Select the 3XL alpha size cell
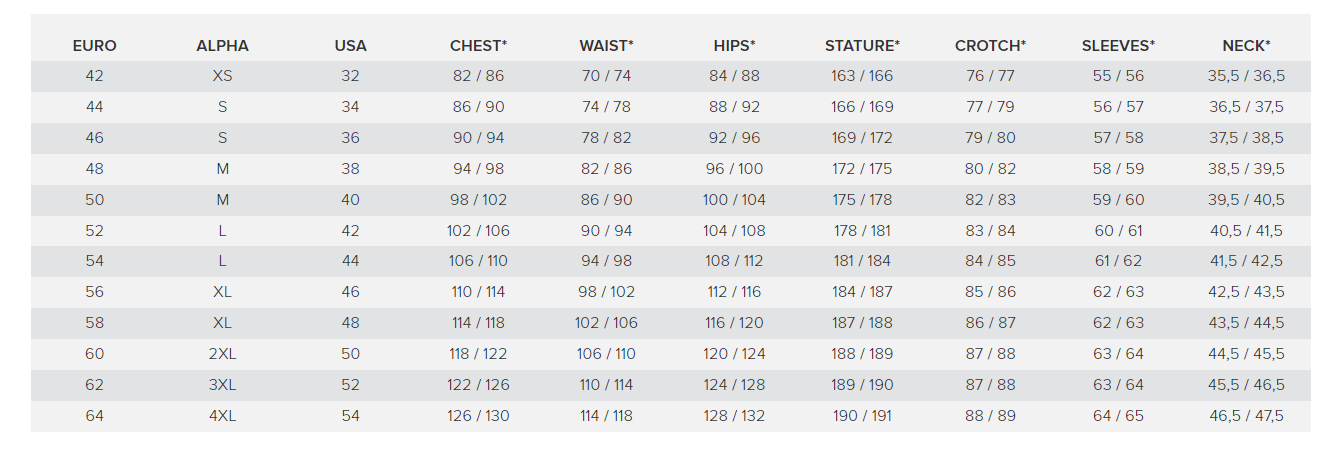1343x450 pixels. point(222,385)
